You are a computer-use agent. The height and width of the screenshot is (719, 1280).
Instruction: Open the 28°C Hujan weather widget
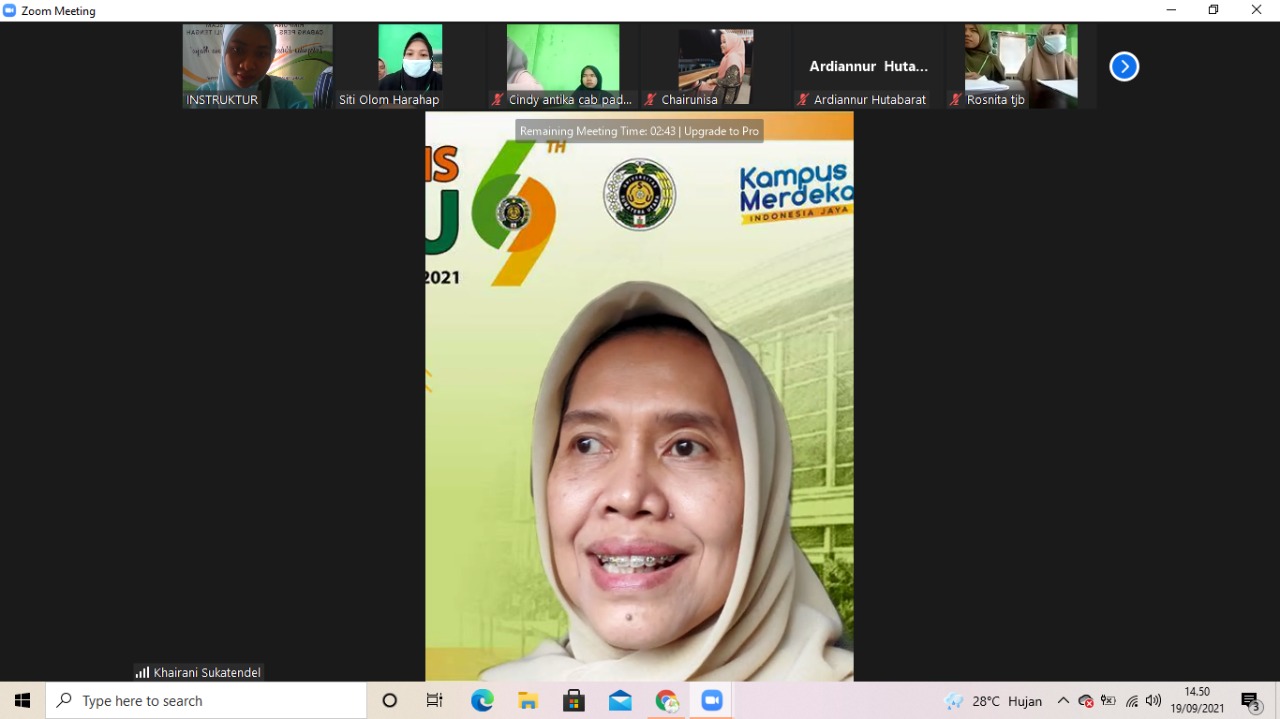tap(993, 701)
